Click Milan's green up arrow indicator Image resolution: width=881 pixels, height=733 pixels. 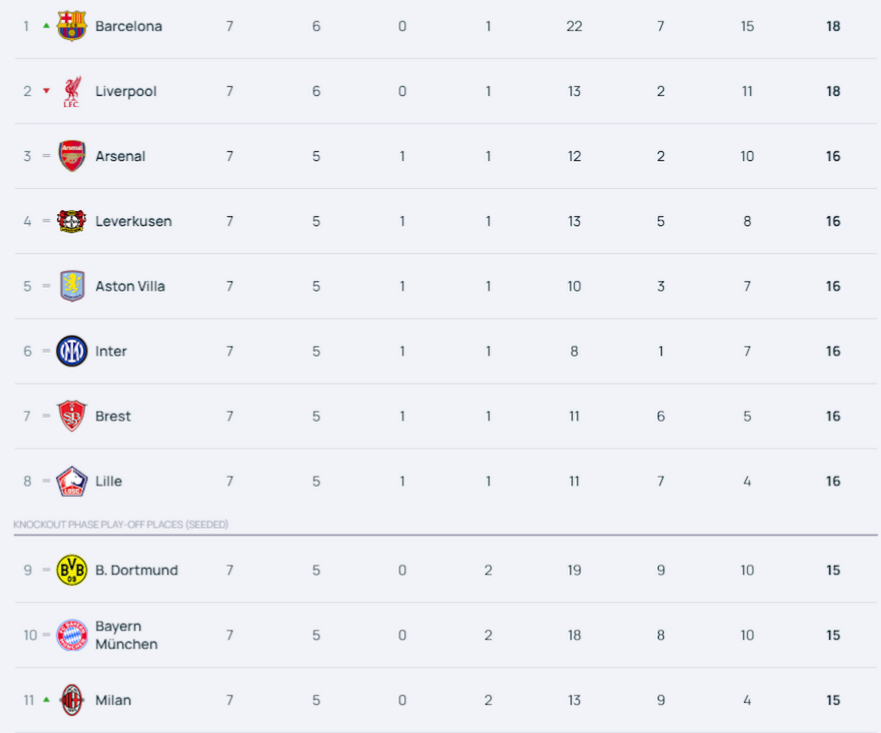[x=47, y=699]
